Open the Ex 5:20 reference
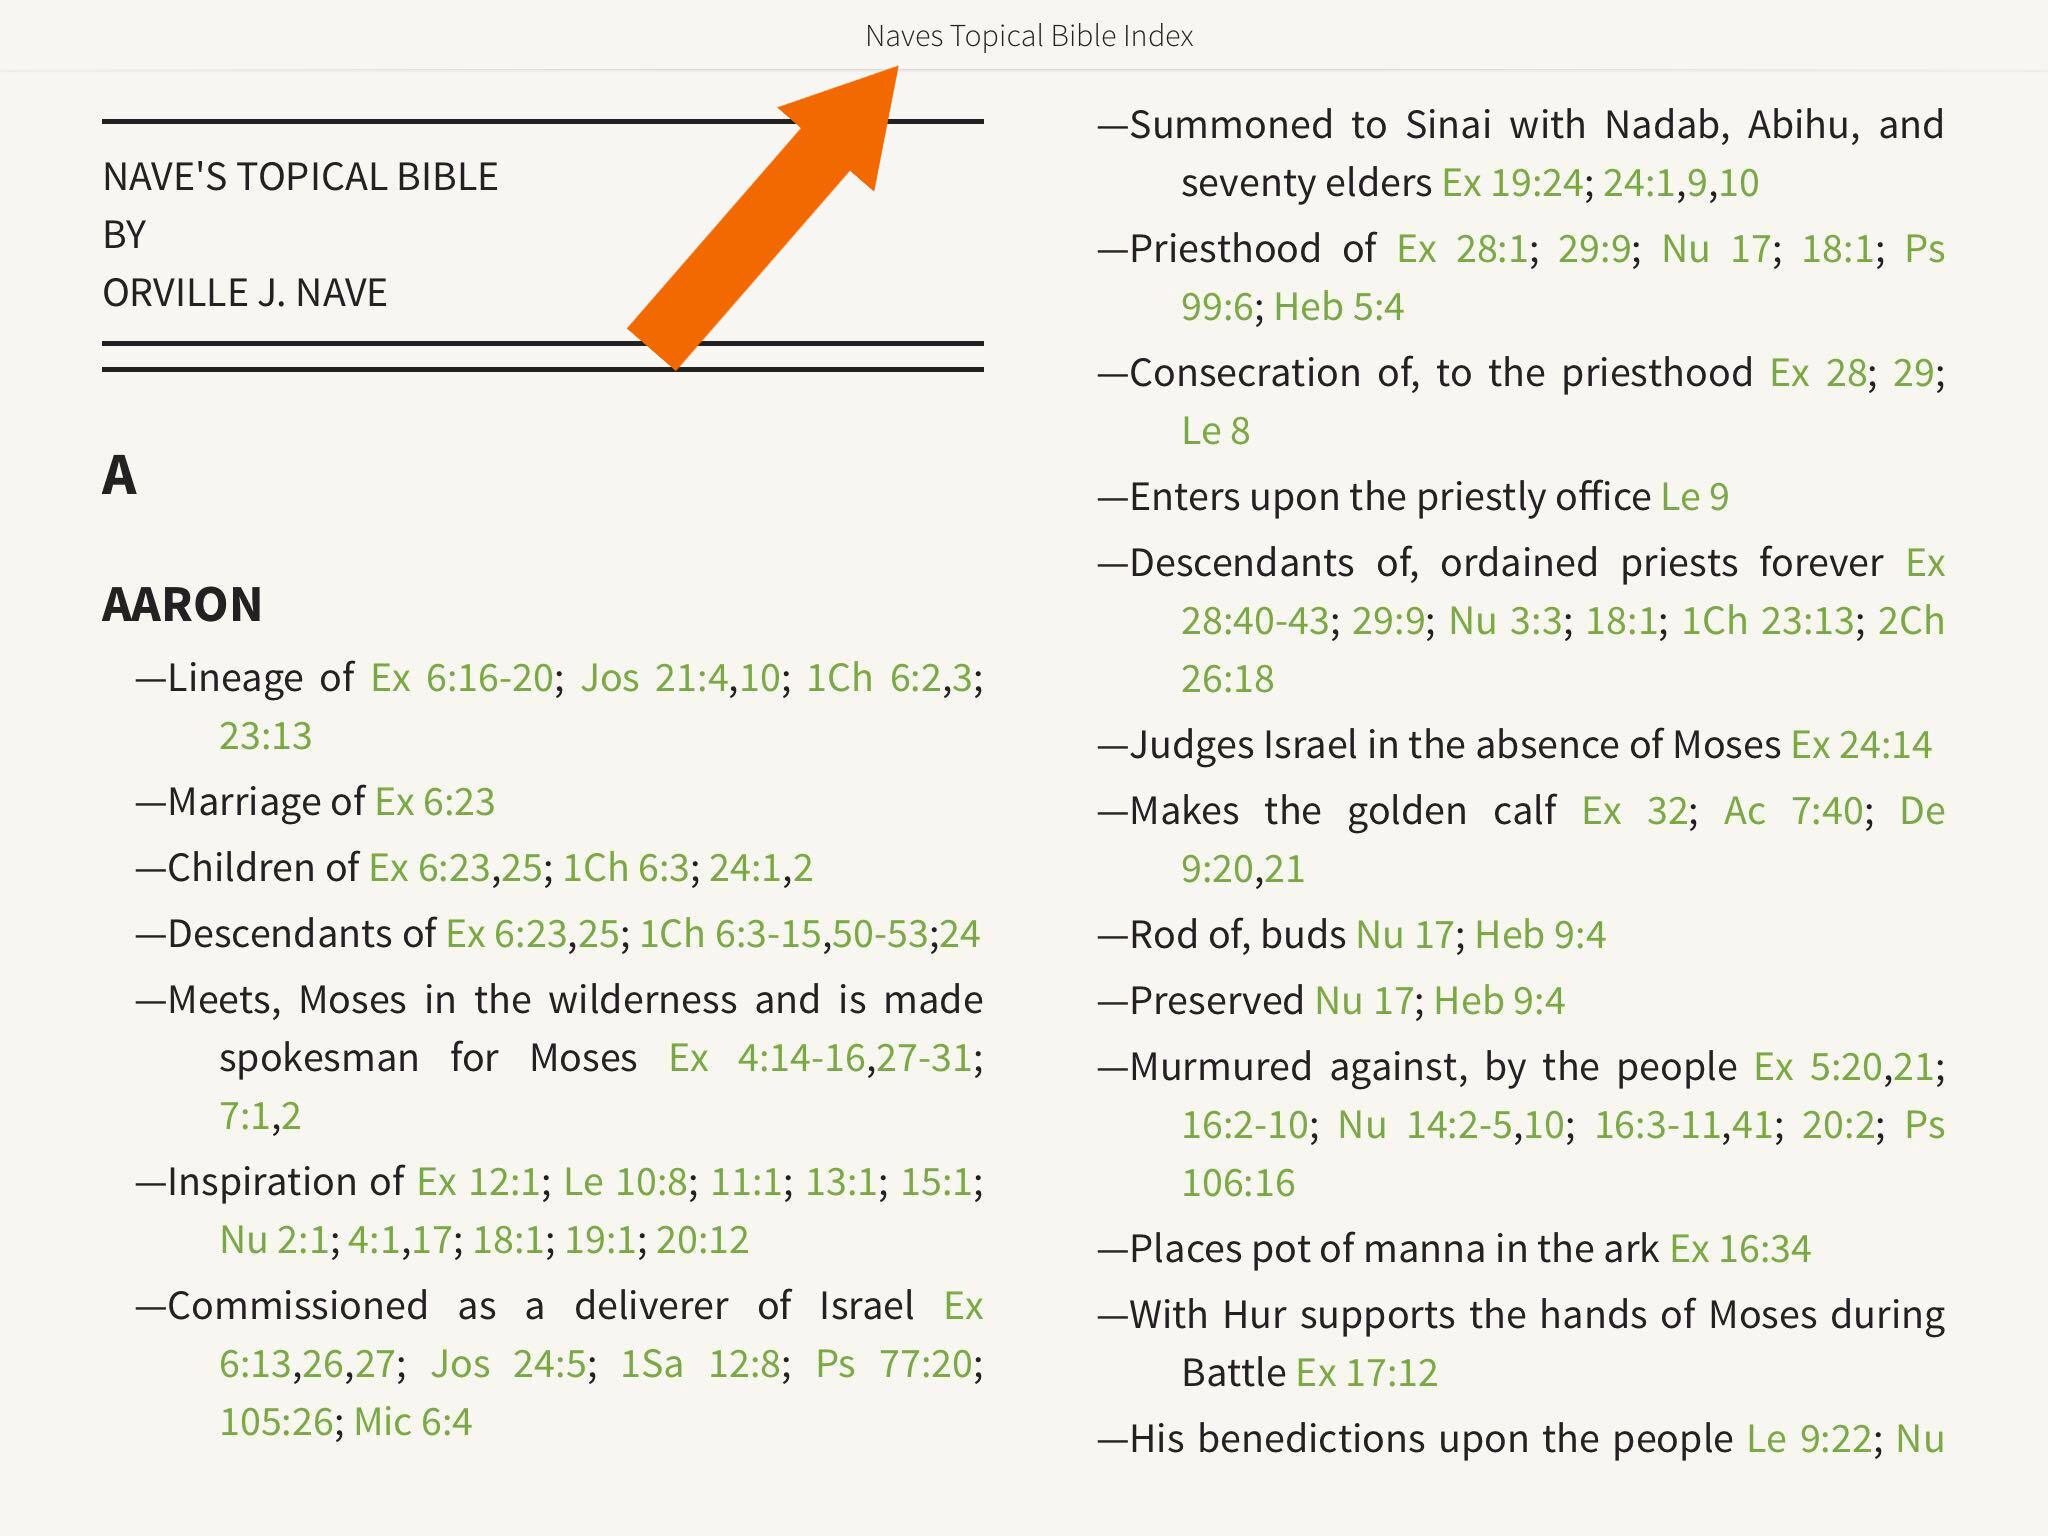 coord(1818,1068)
